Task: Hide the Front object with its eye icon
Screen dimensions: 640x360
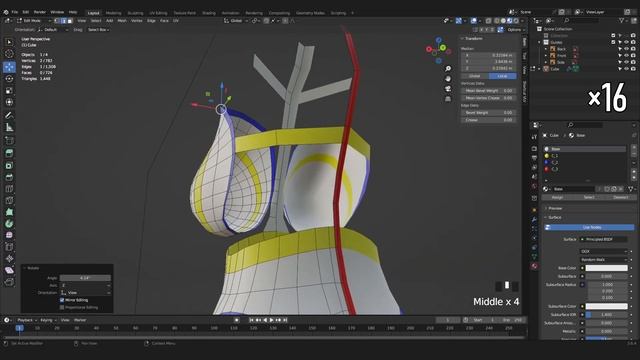Action: click(626, 56)
